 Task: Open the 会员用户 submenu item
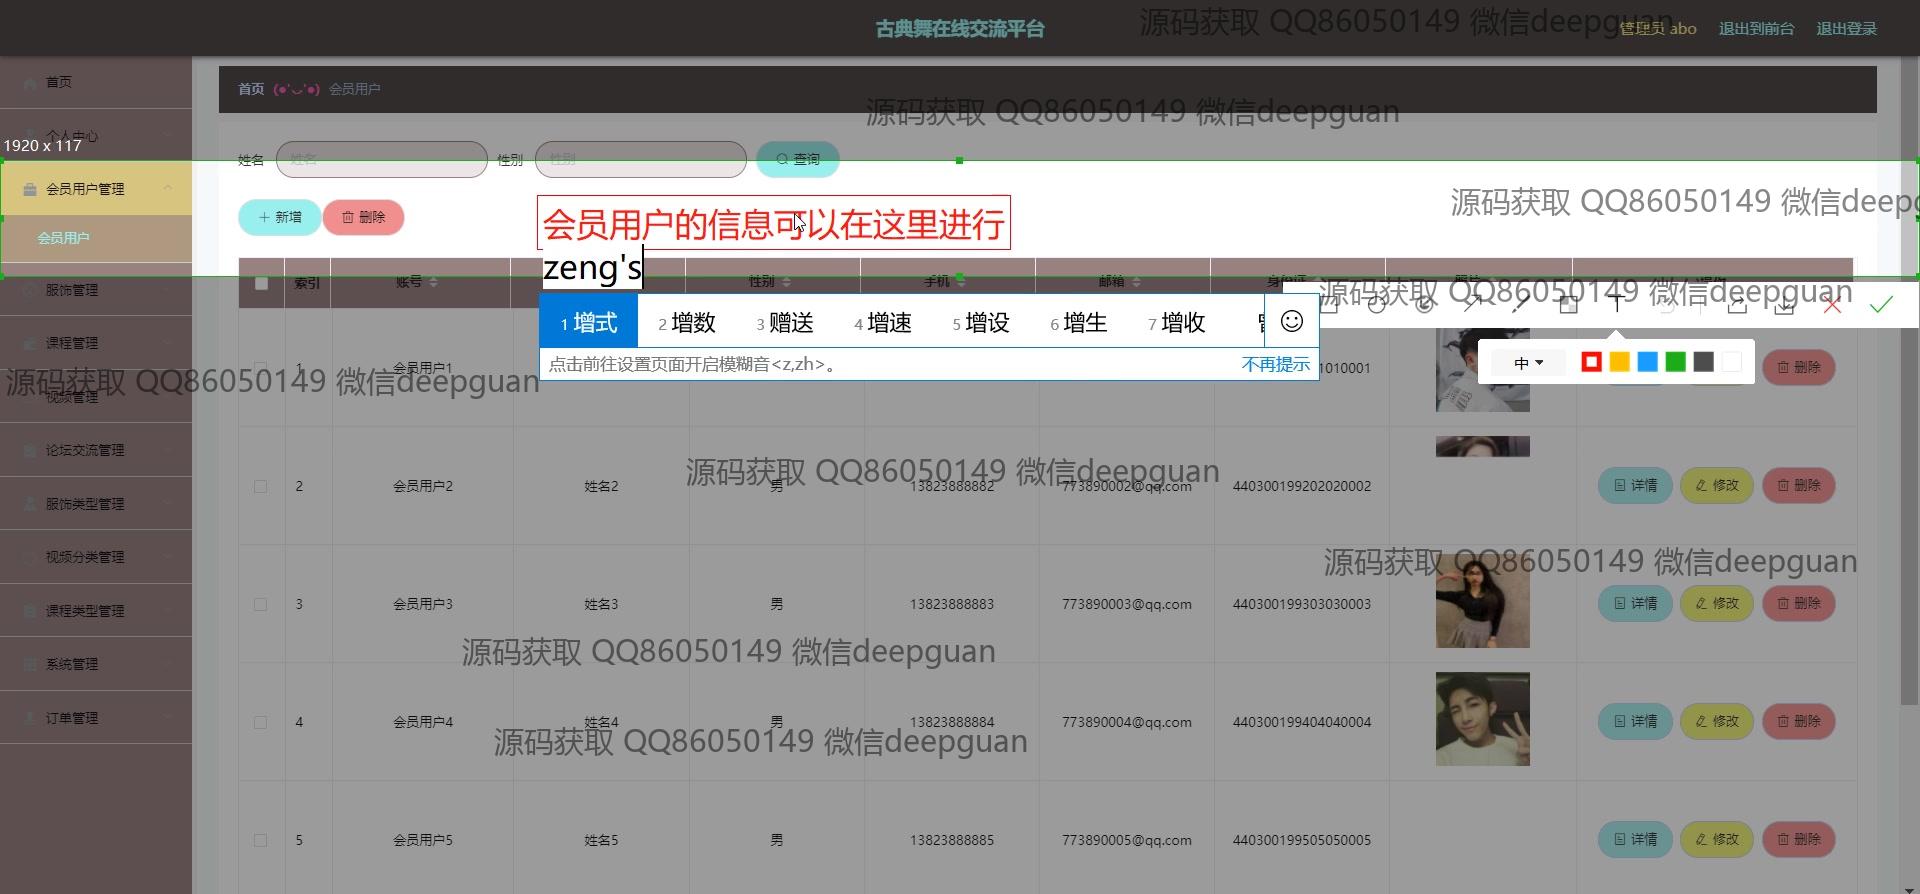coord(96,238)
